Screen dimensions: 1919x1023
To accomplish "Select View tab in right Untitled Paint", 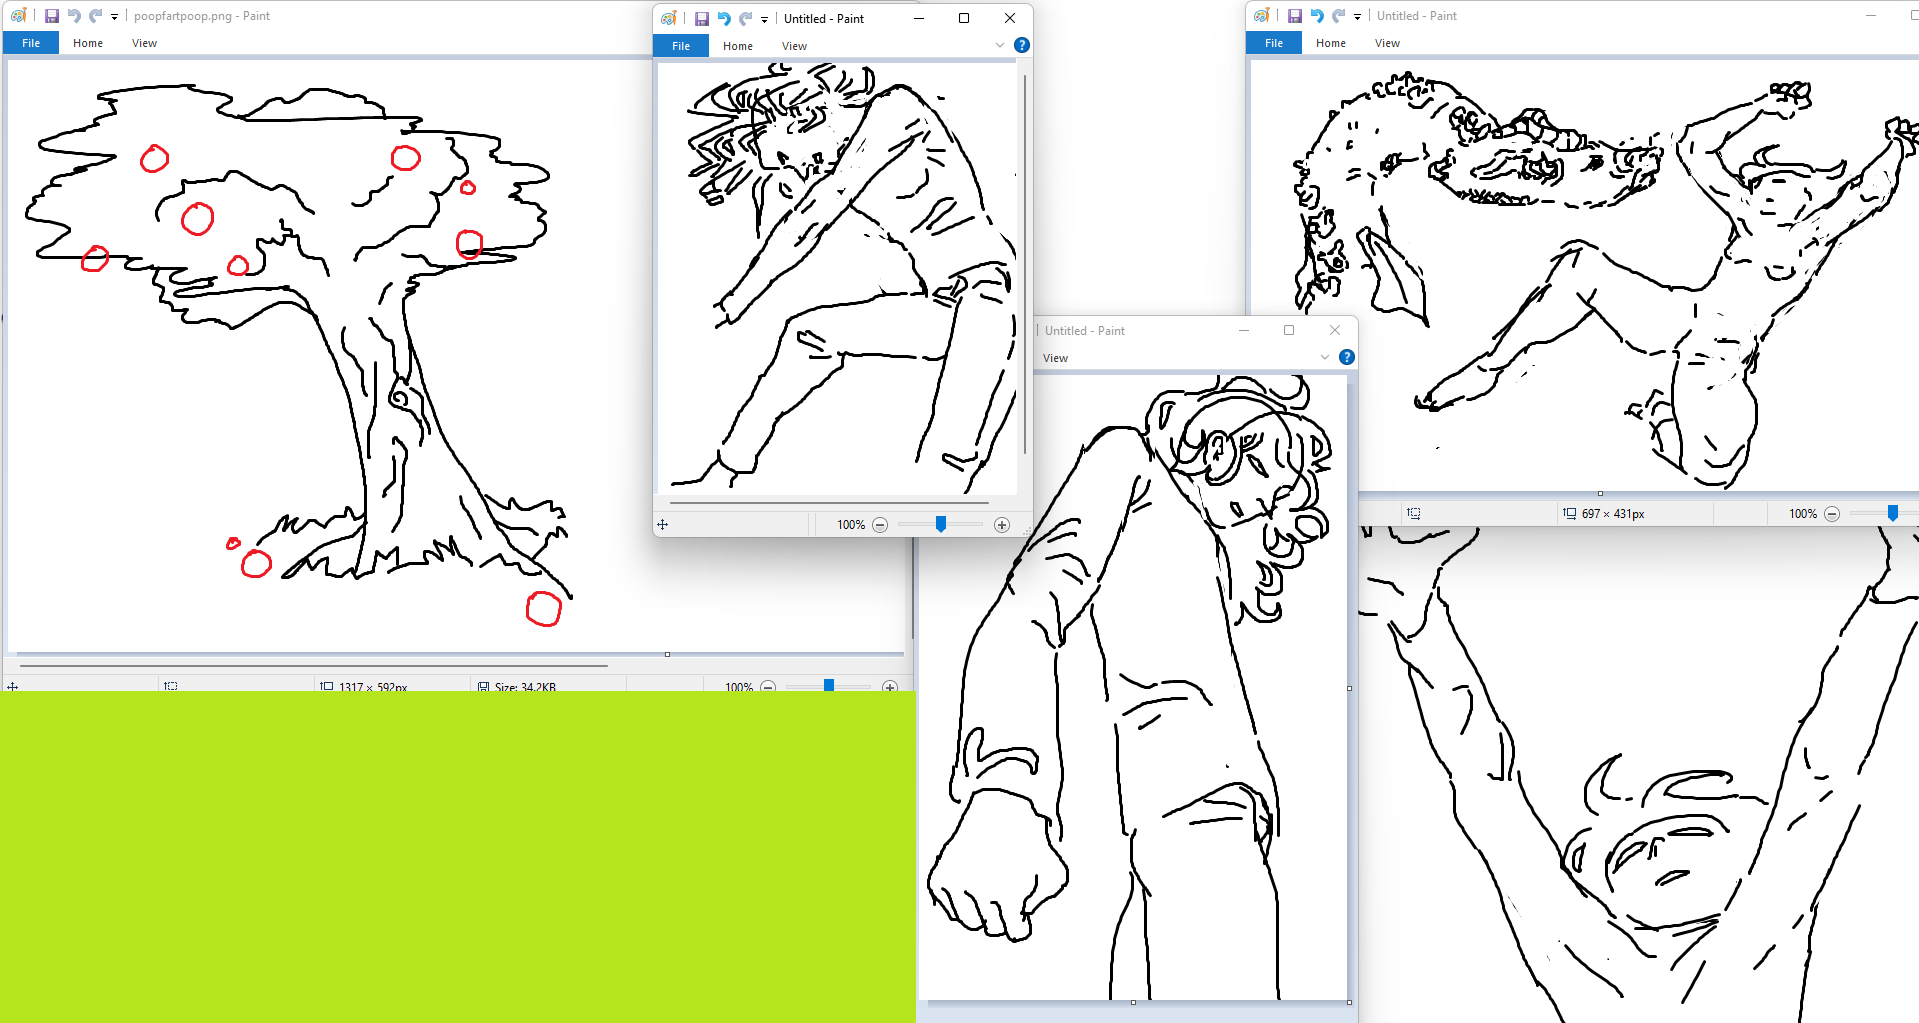I will click(x=1387, y=43).
